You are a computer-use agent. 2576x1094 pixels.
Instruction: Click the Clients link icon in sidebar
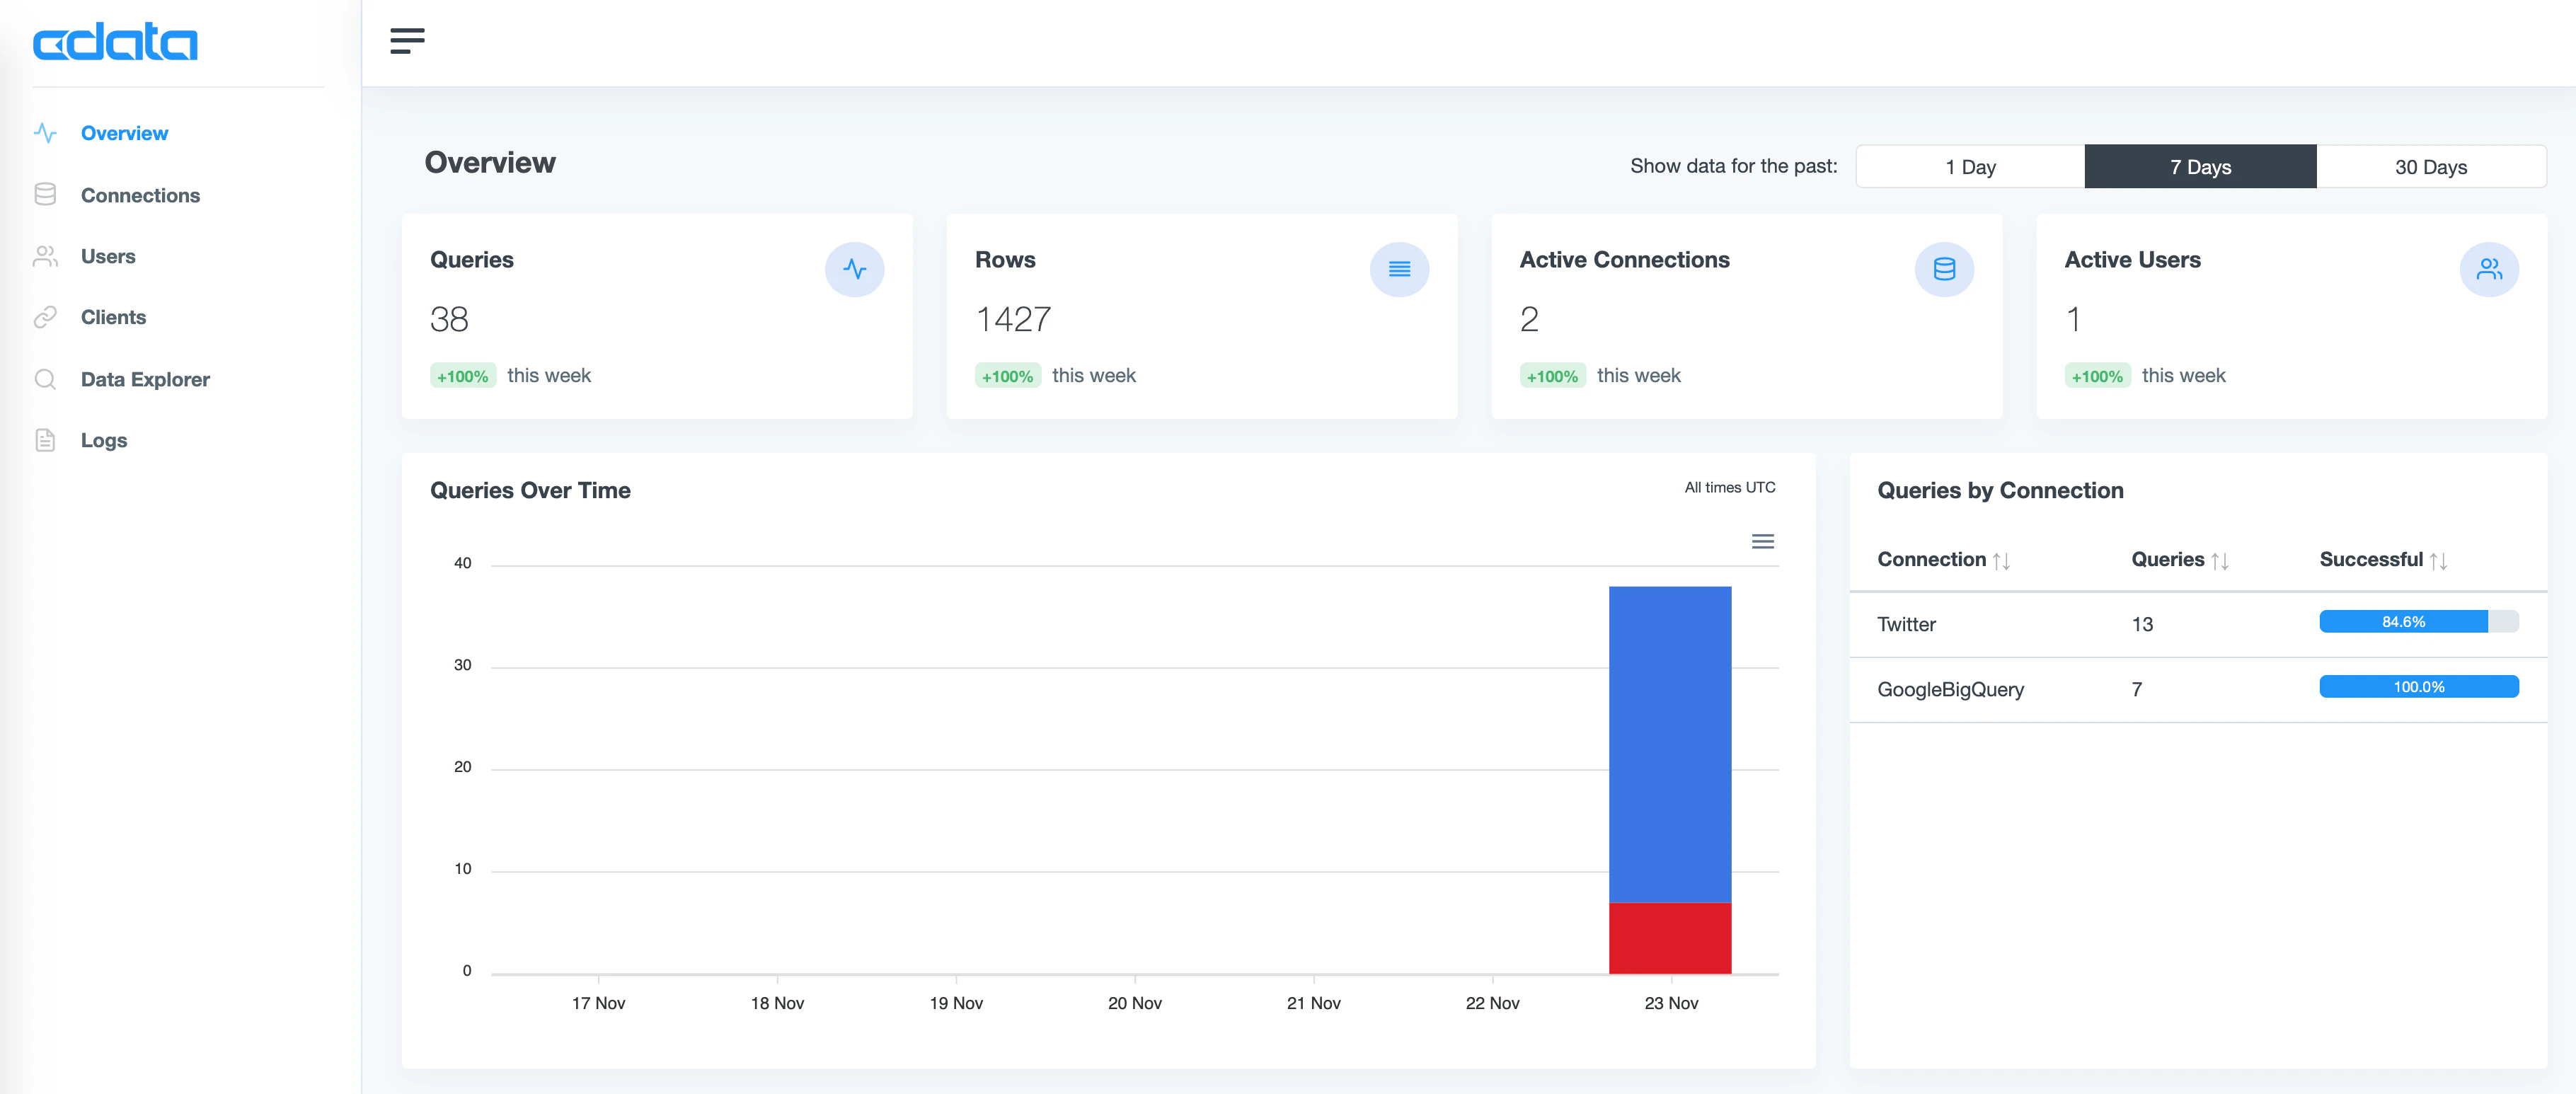[45, 317]
